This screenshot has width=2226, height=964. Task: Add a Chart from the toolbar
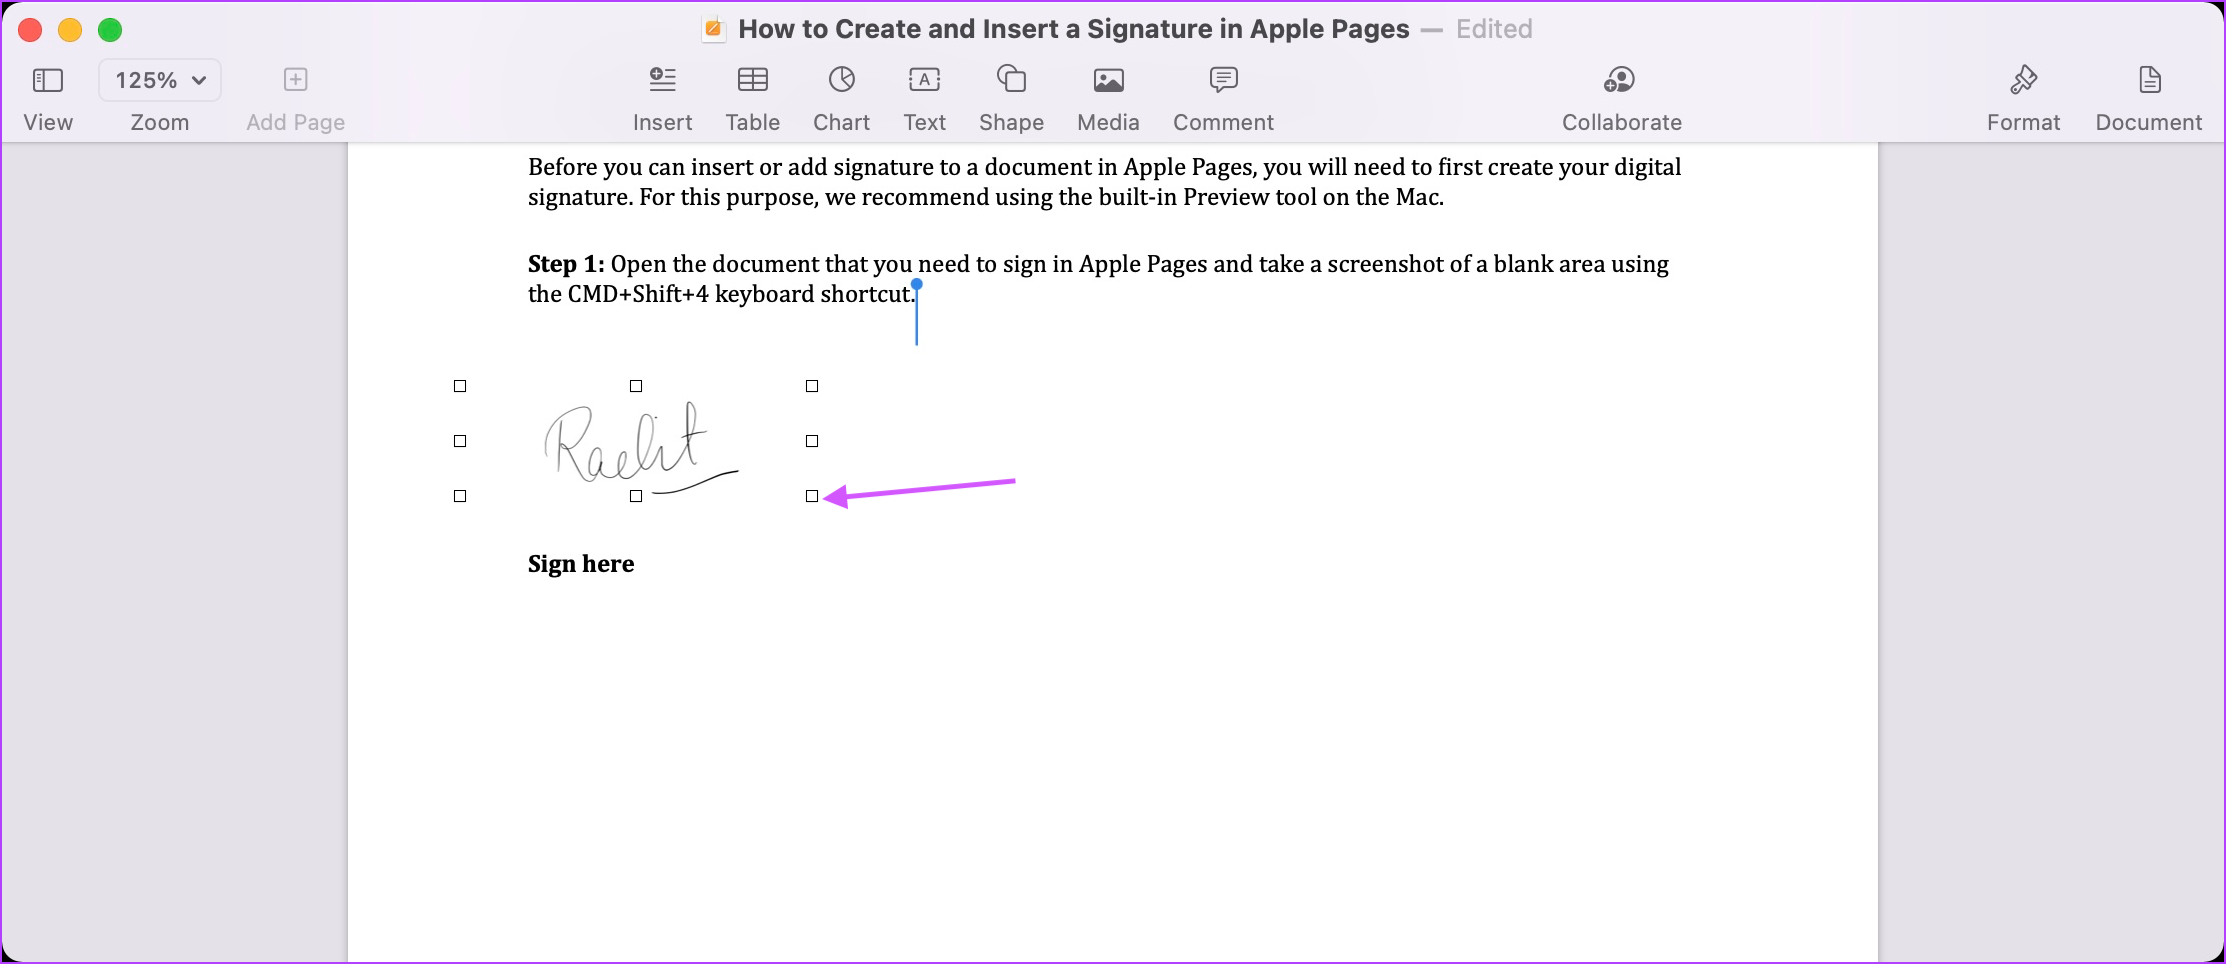coord(841,79)
